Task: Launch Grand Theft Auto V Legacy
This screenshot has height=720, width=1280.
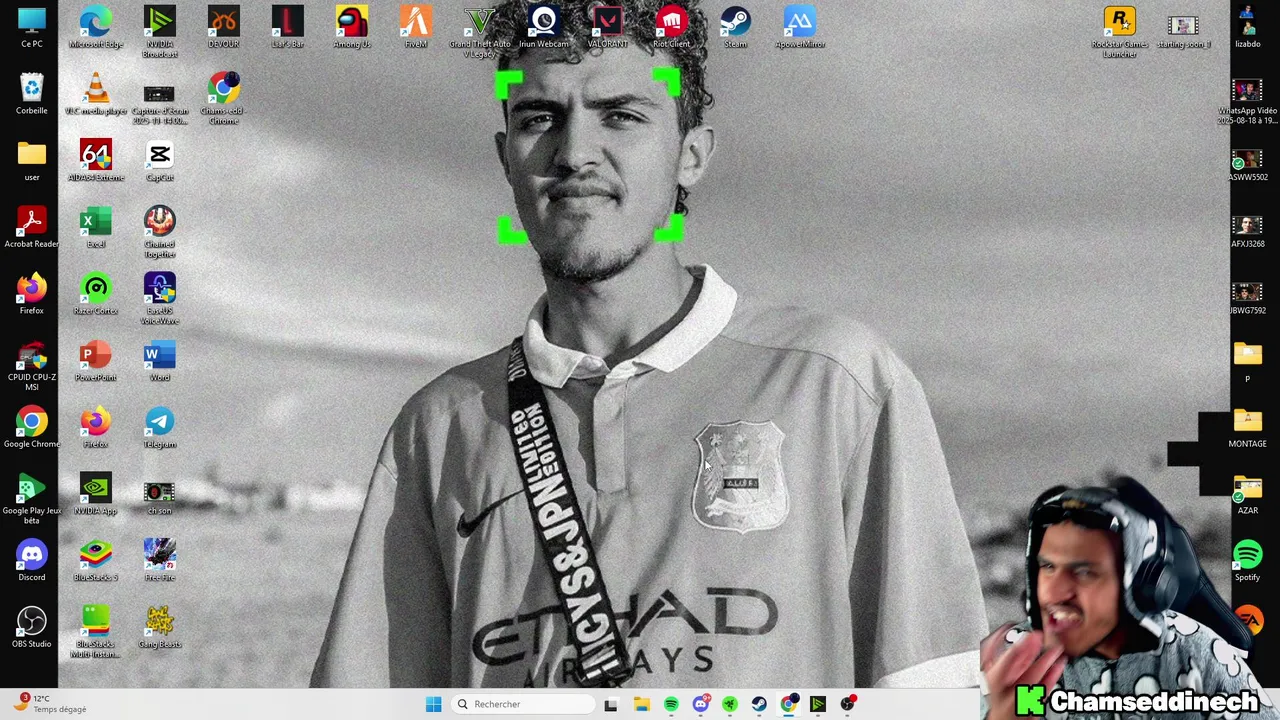Action: point(480,31)
